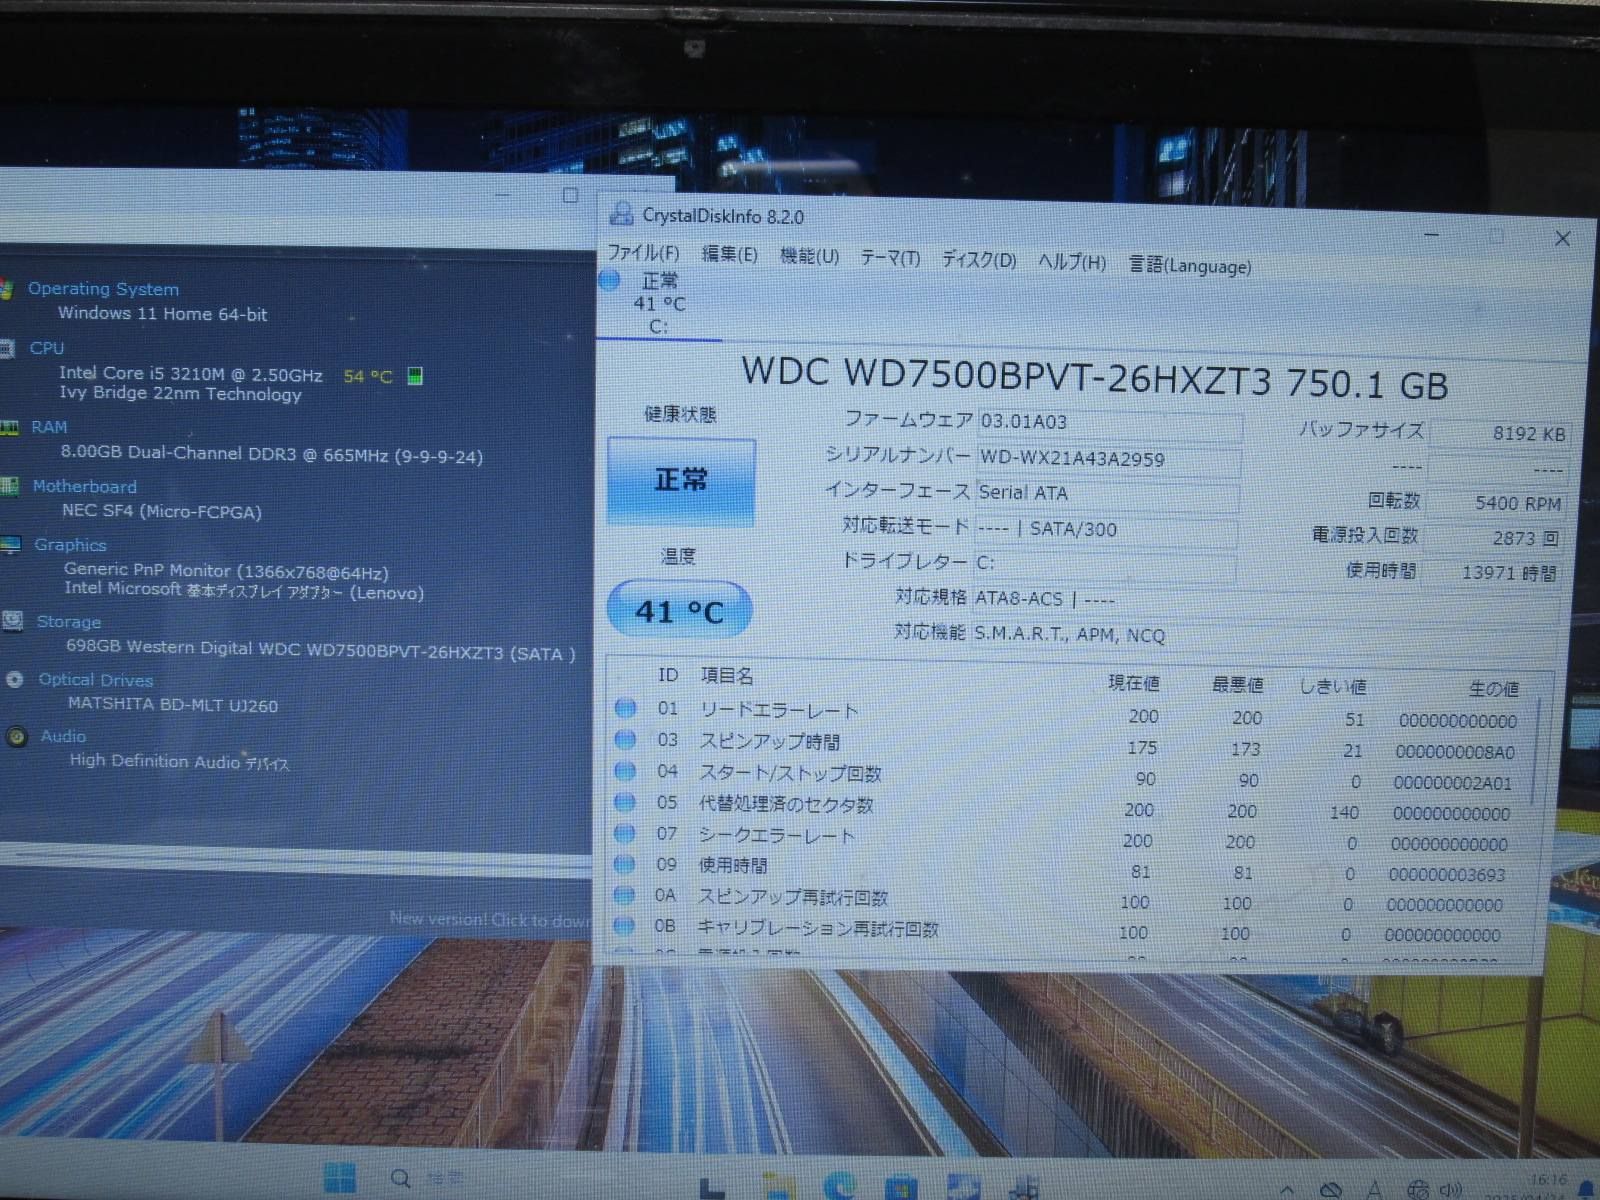Click the green CPU temperature indicator in Speccy
Image resolution: width=1600 pixels, height=1200 pixels.
pos(415,376)
